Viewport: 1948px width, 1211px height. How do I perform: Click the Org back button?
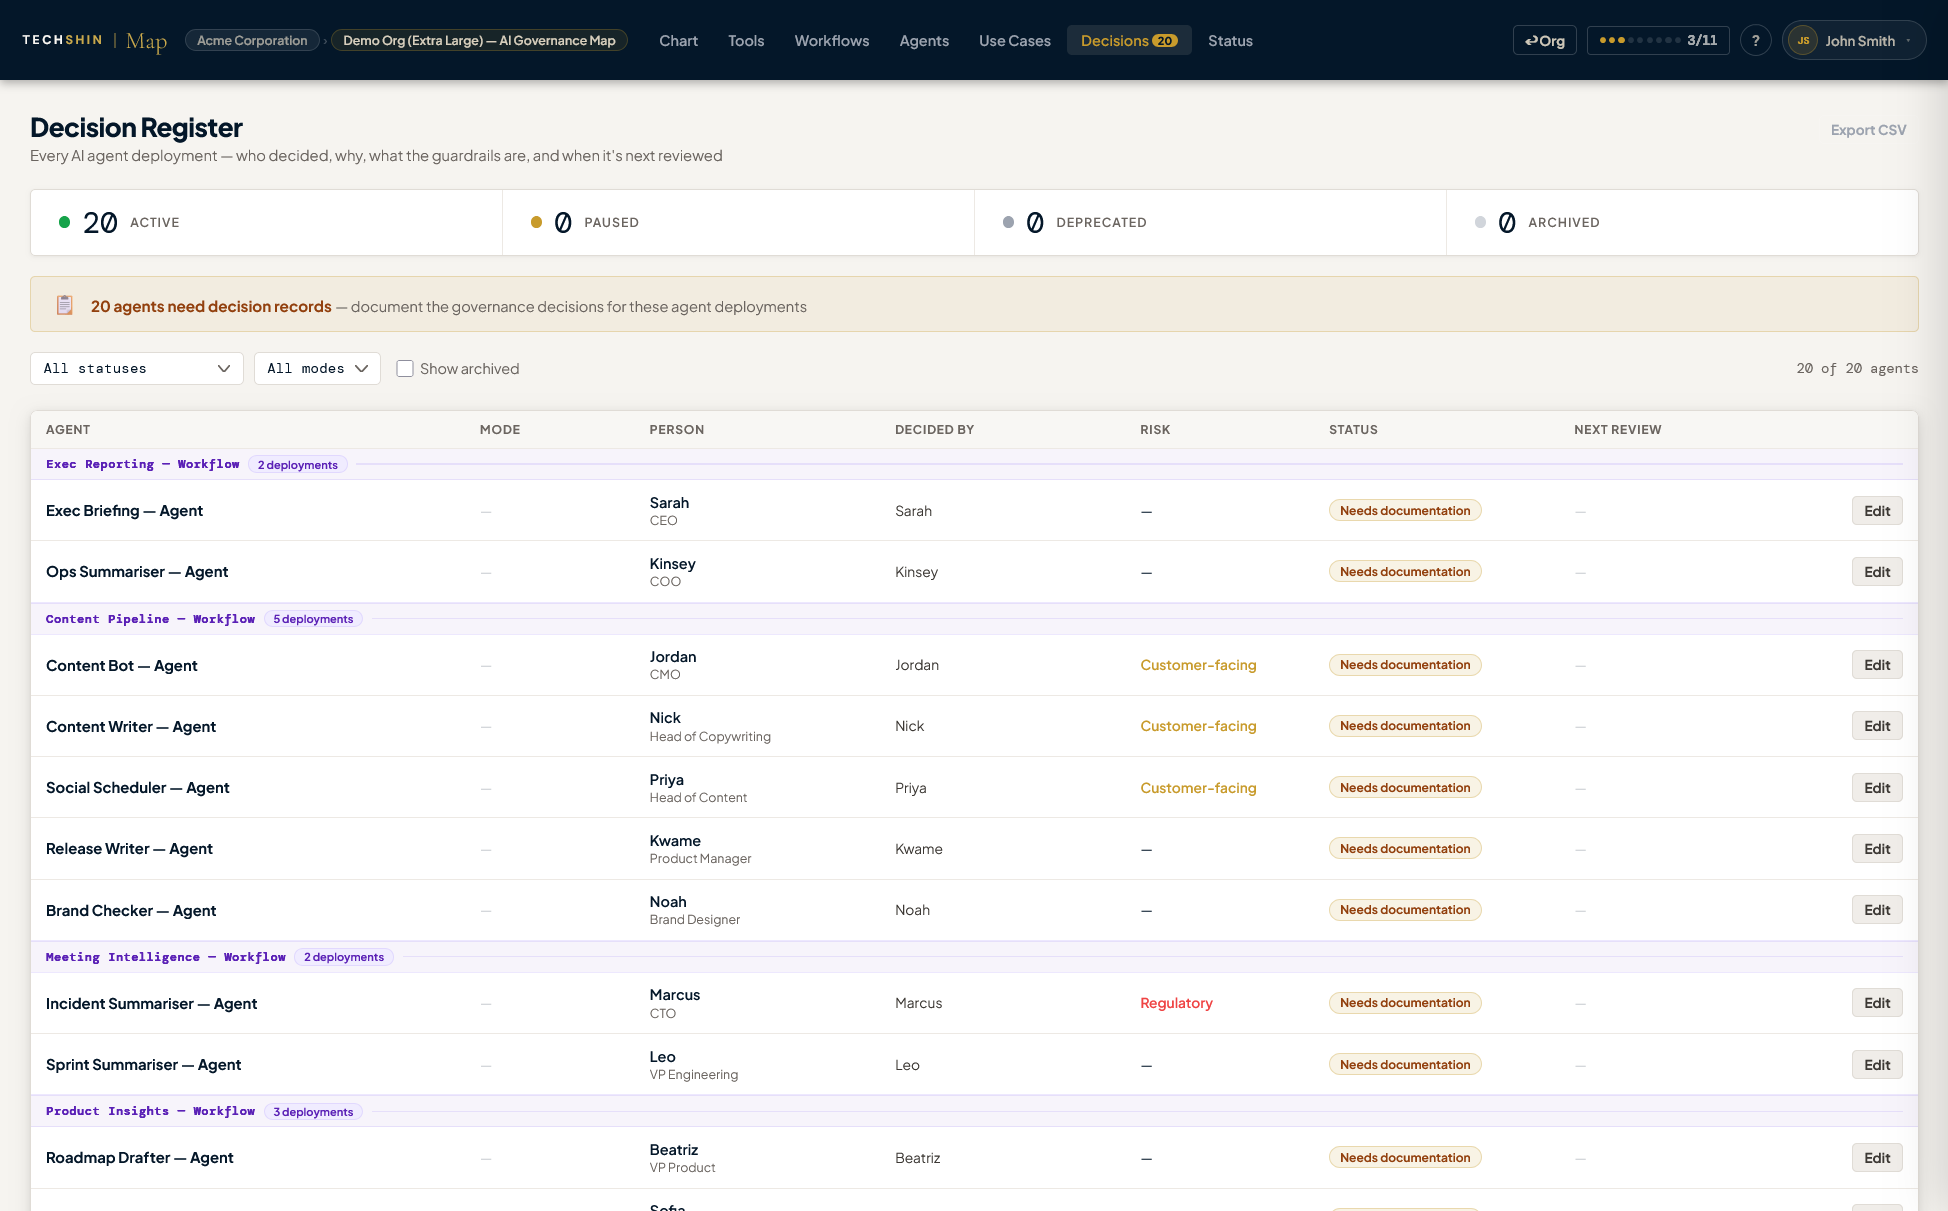pos(1545,40)
